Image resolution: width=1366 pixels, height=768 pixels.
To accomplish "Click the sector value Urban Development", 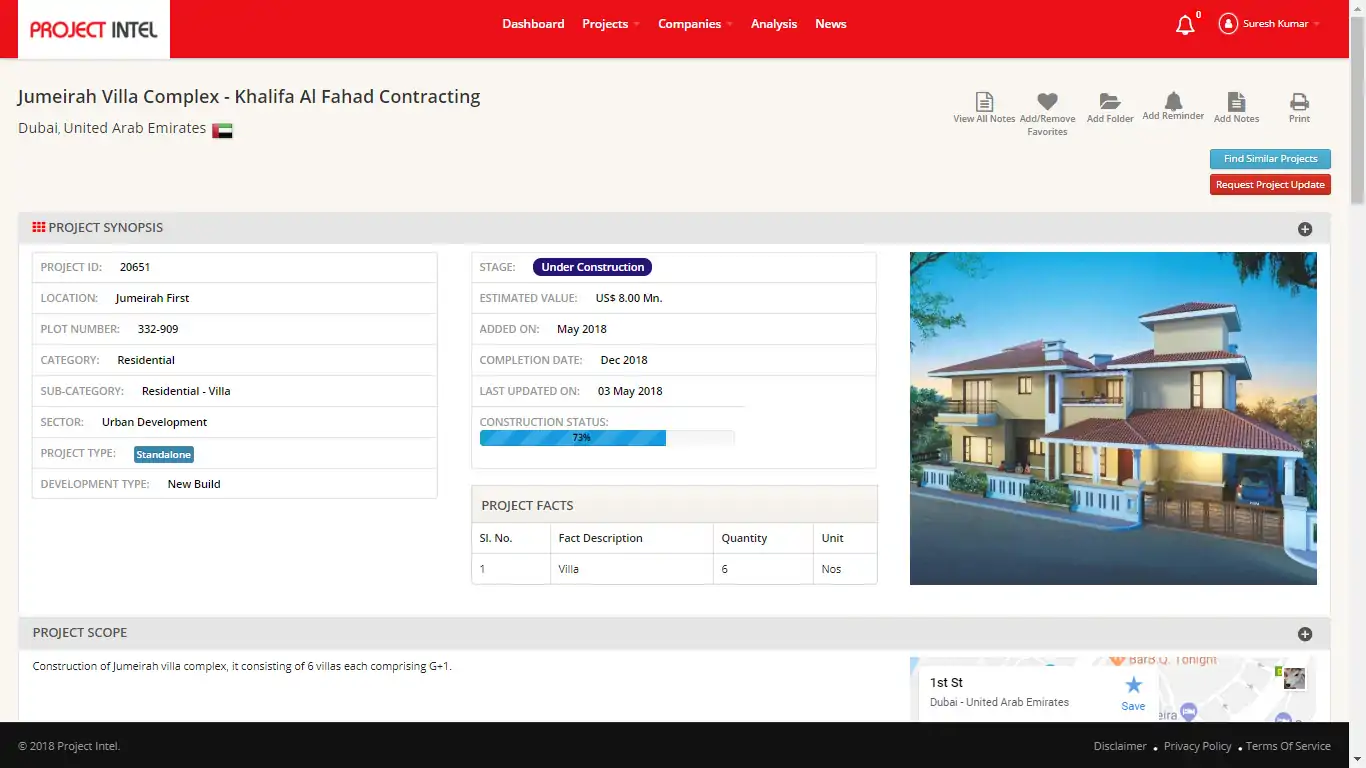I will 155,422.
